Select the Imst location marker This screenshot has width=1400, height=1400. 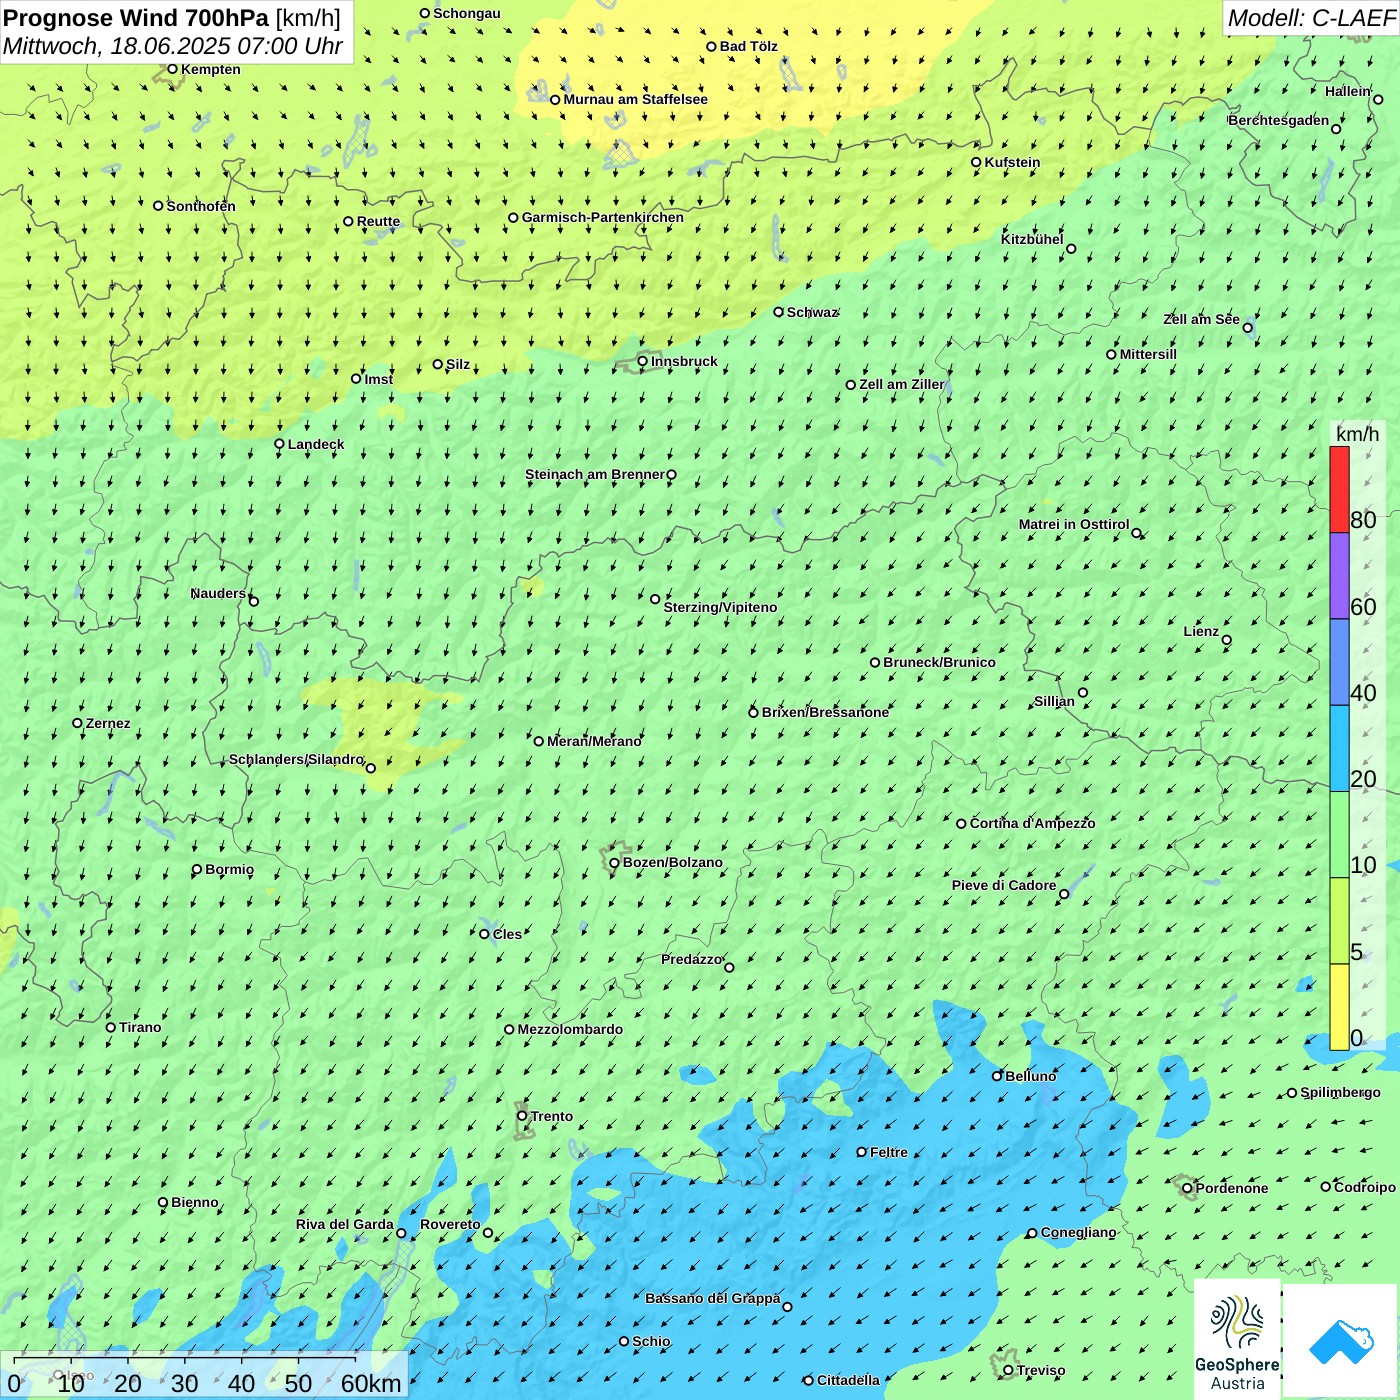click(x=356, y=379)
